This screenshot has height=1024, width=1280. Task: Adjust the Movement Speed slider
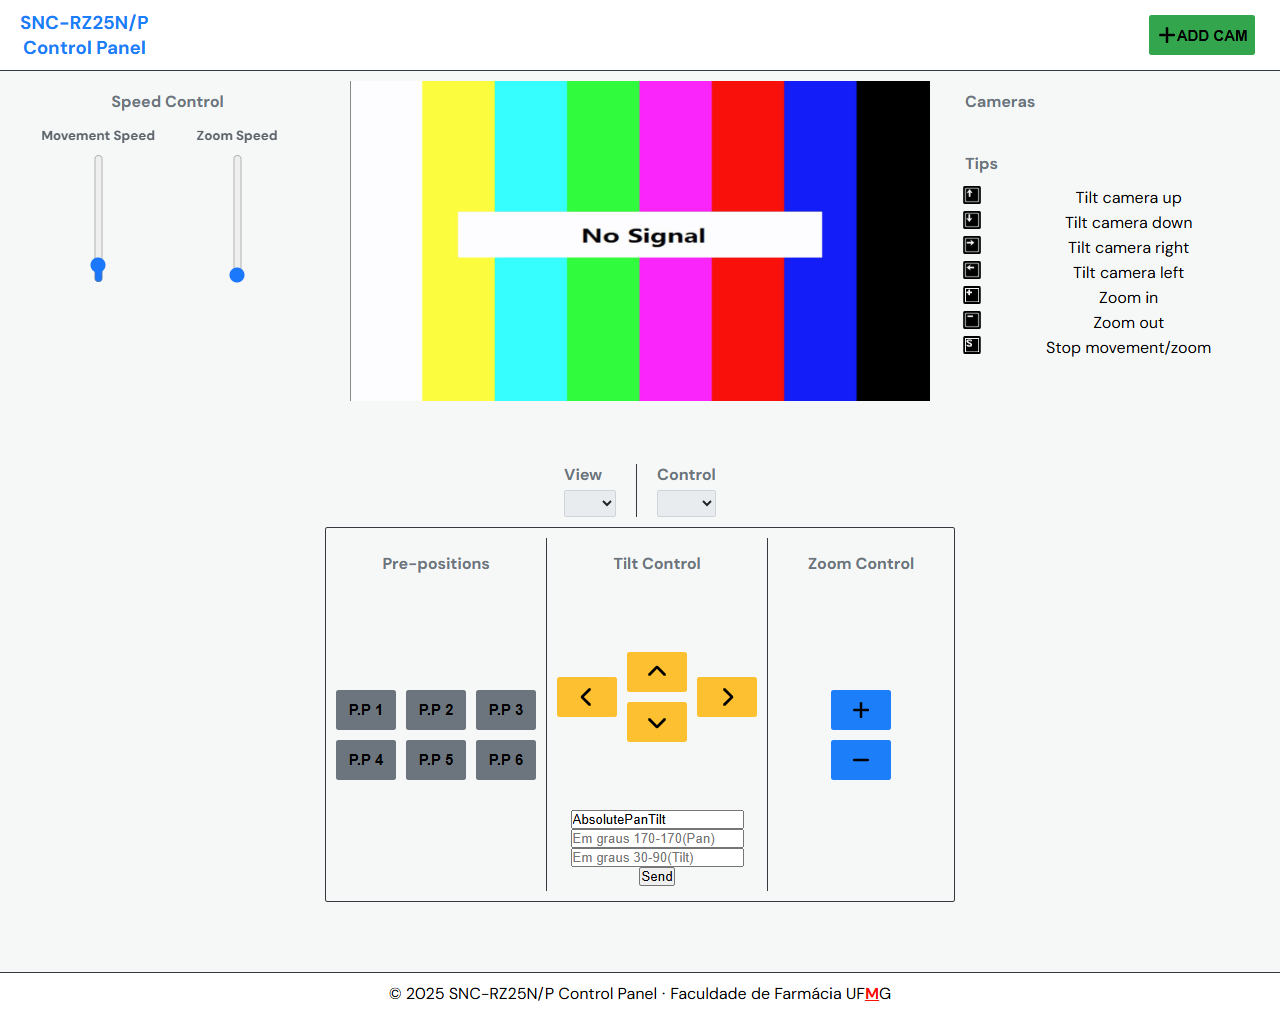(98, 266)
